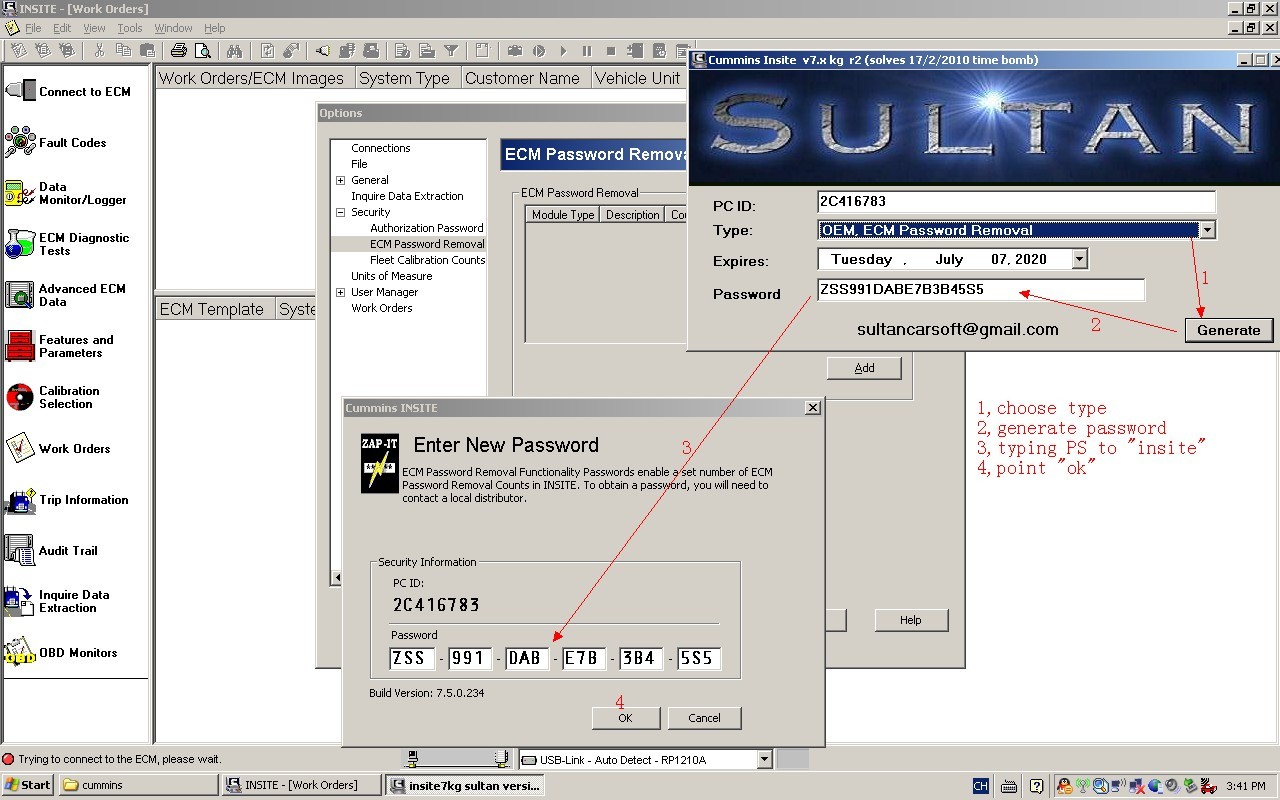Viewport: 1280px width, 800px height.
Task: Open Features and Parameters icon
Action: pos(20,346)
